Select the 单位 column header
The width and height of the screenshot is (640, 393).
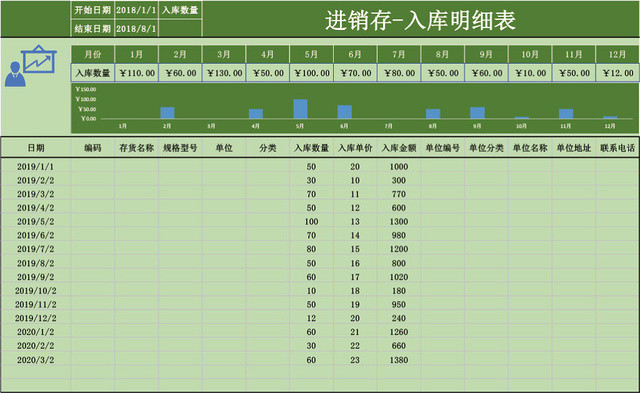pyautogui.click(x=224, y=148)
